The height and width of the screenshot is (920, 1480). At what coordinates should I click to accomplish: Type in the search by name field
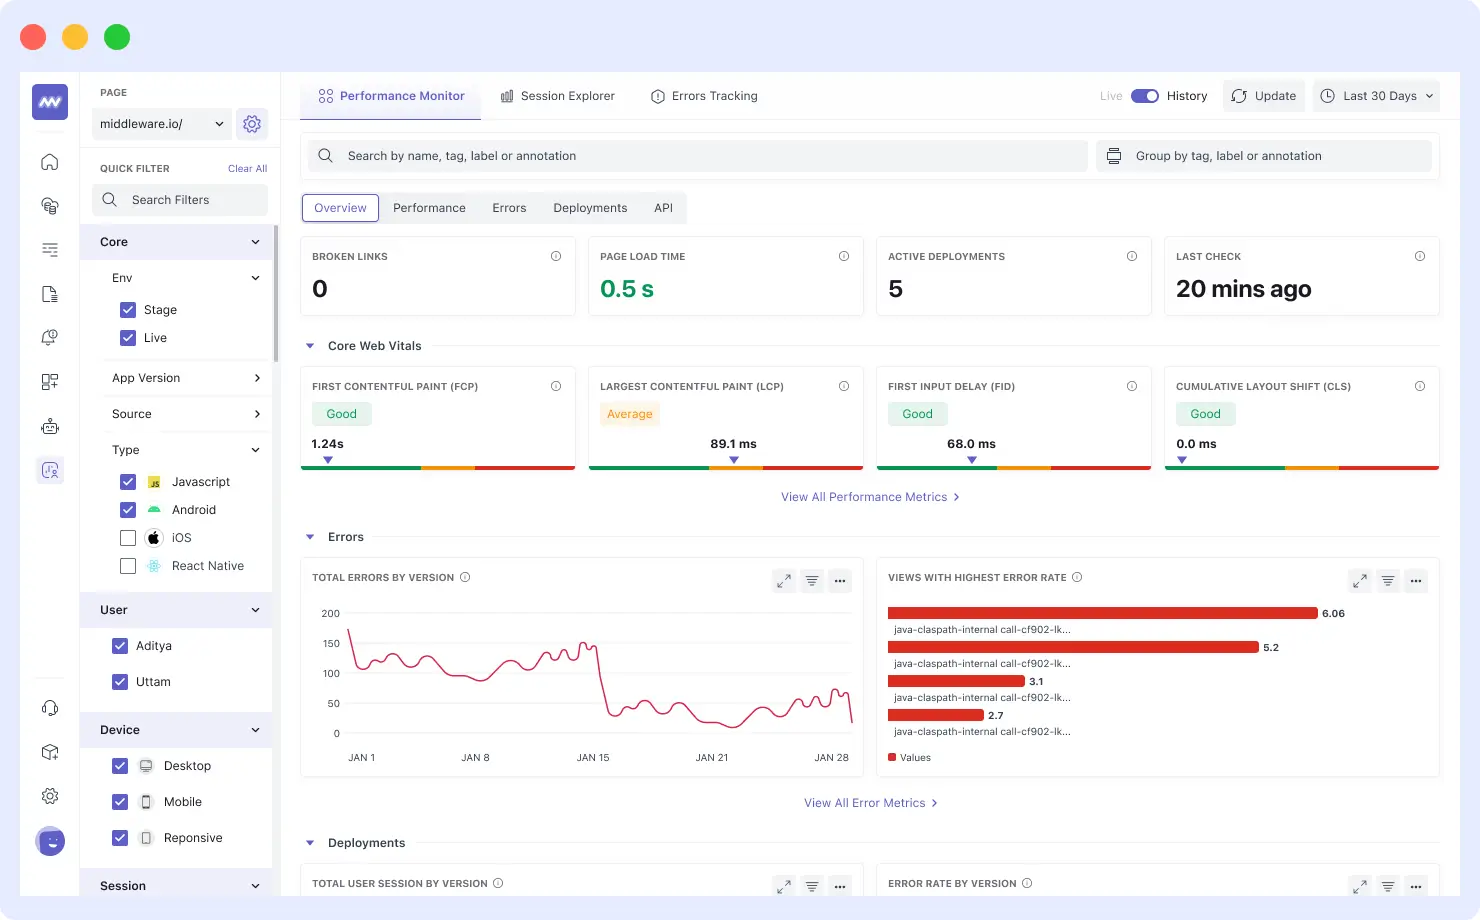click(x=700, y=155)
